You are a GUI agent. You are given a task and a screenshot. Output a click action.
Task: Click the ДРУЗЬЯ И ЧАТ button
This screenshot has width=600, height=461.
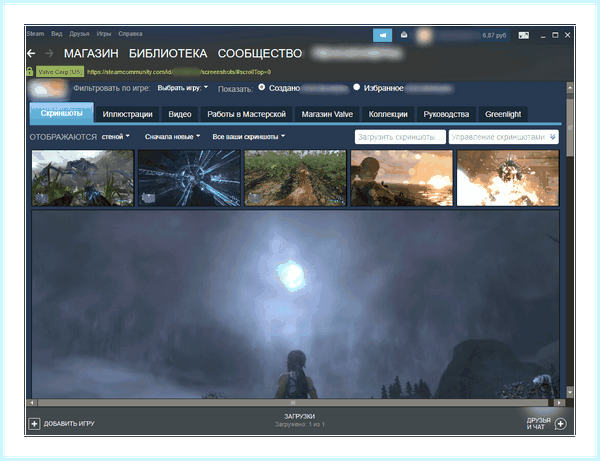pyautogui.click(x=538, y=424)
